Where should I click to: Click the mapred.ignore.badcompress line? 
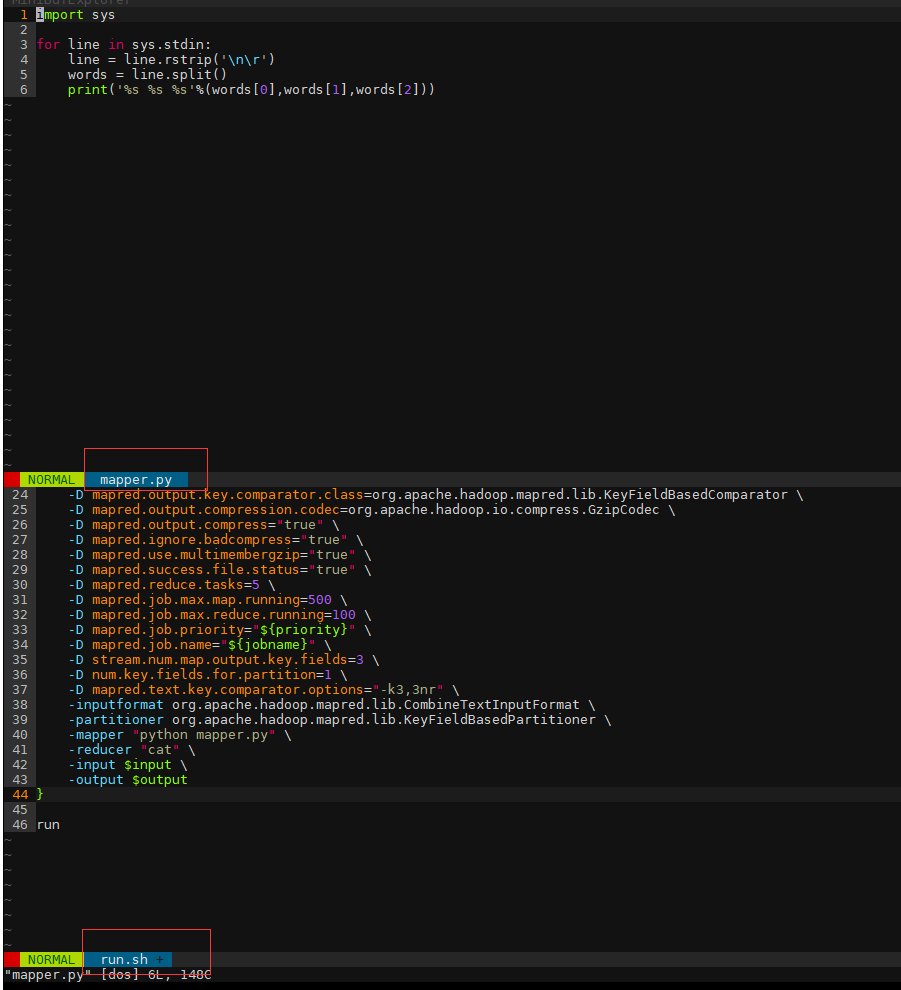(216, 540)
